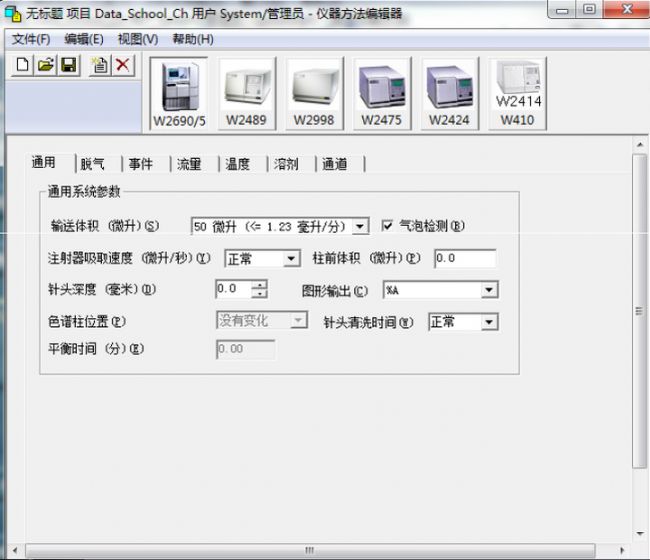Switch to the 温度 tab
This screenshot has width=650, height=560.
tap(237, 164)
